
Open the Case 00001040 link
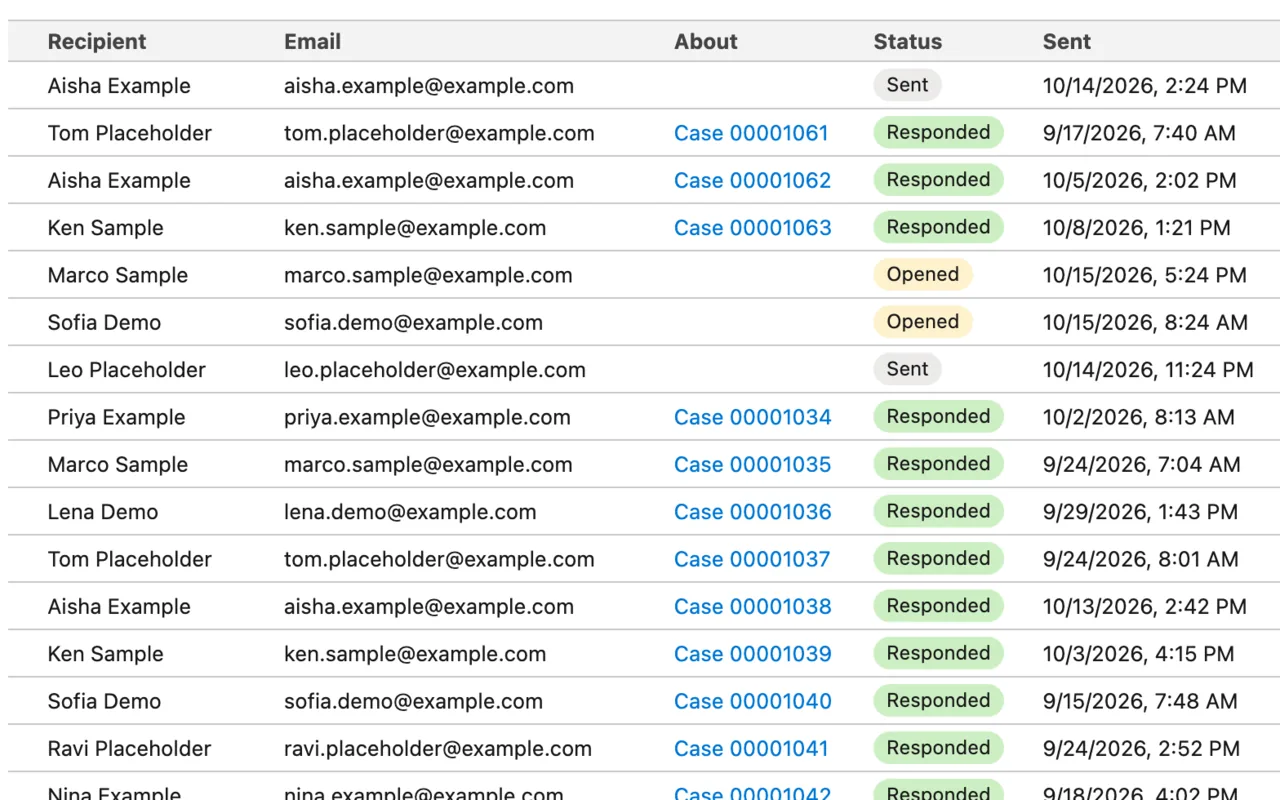[752, 701]
